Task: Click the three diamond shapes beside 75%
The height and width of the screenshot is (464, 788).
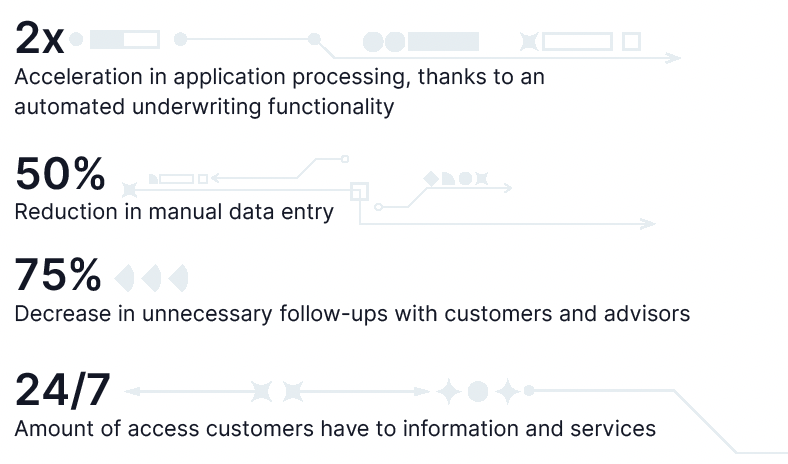Action: tap(151, 277)
